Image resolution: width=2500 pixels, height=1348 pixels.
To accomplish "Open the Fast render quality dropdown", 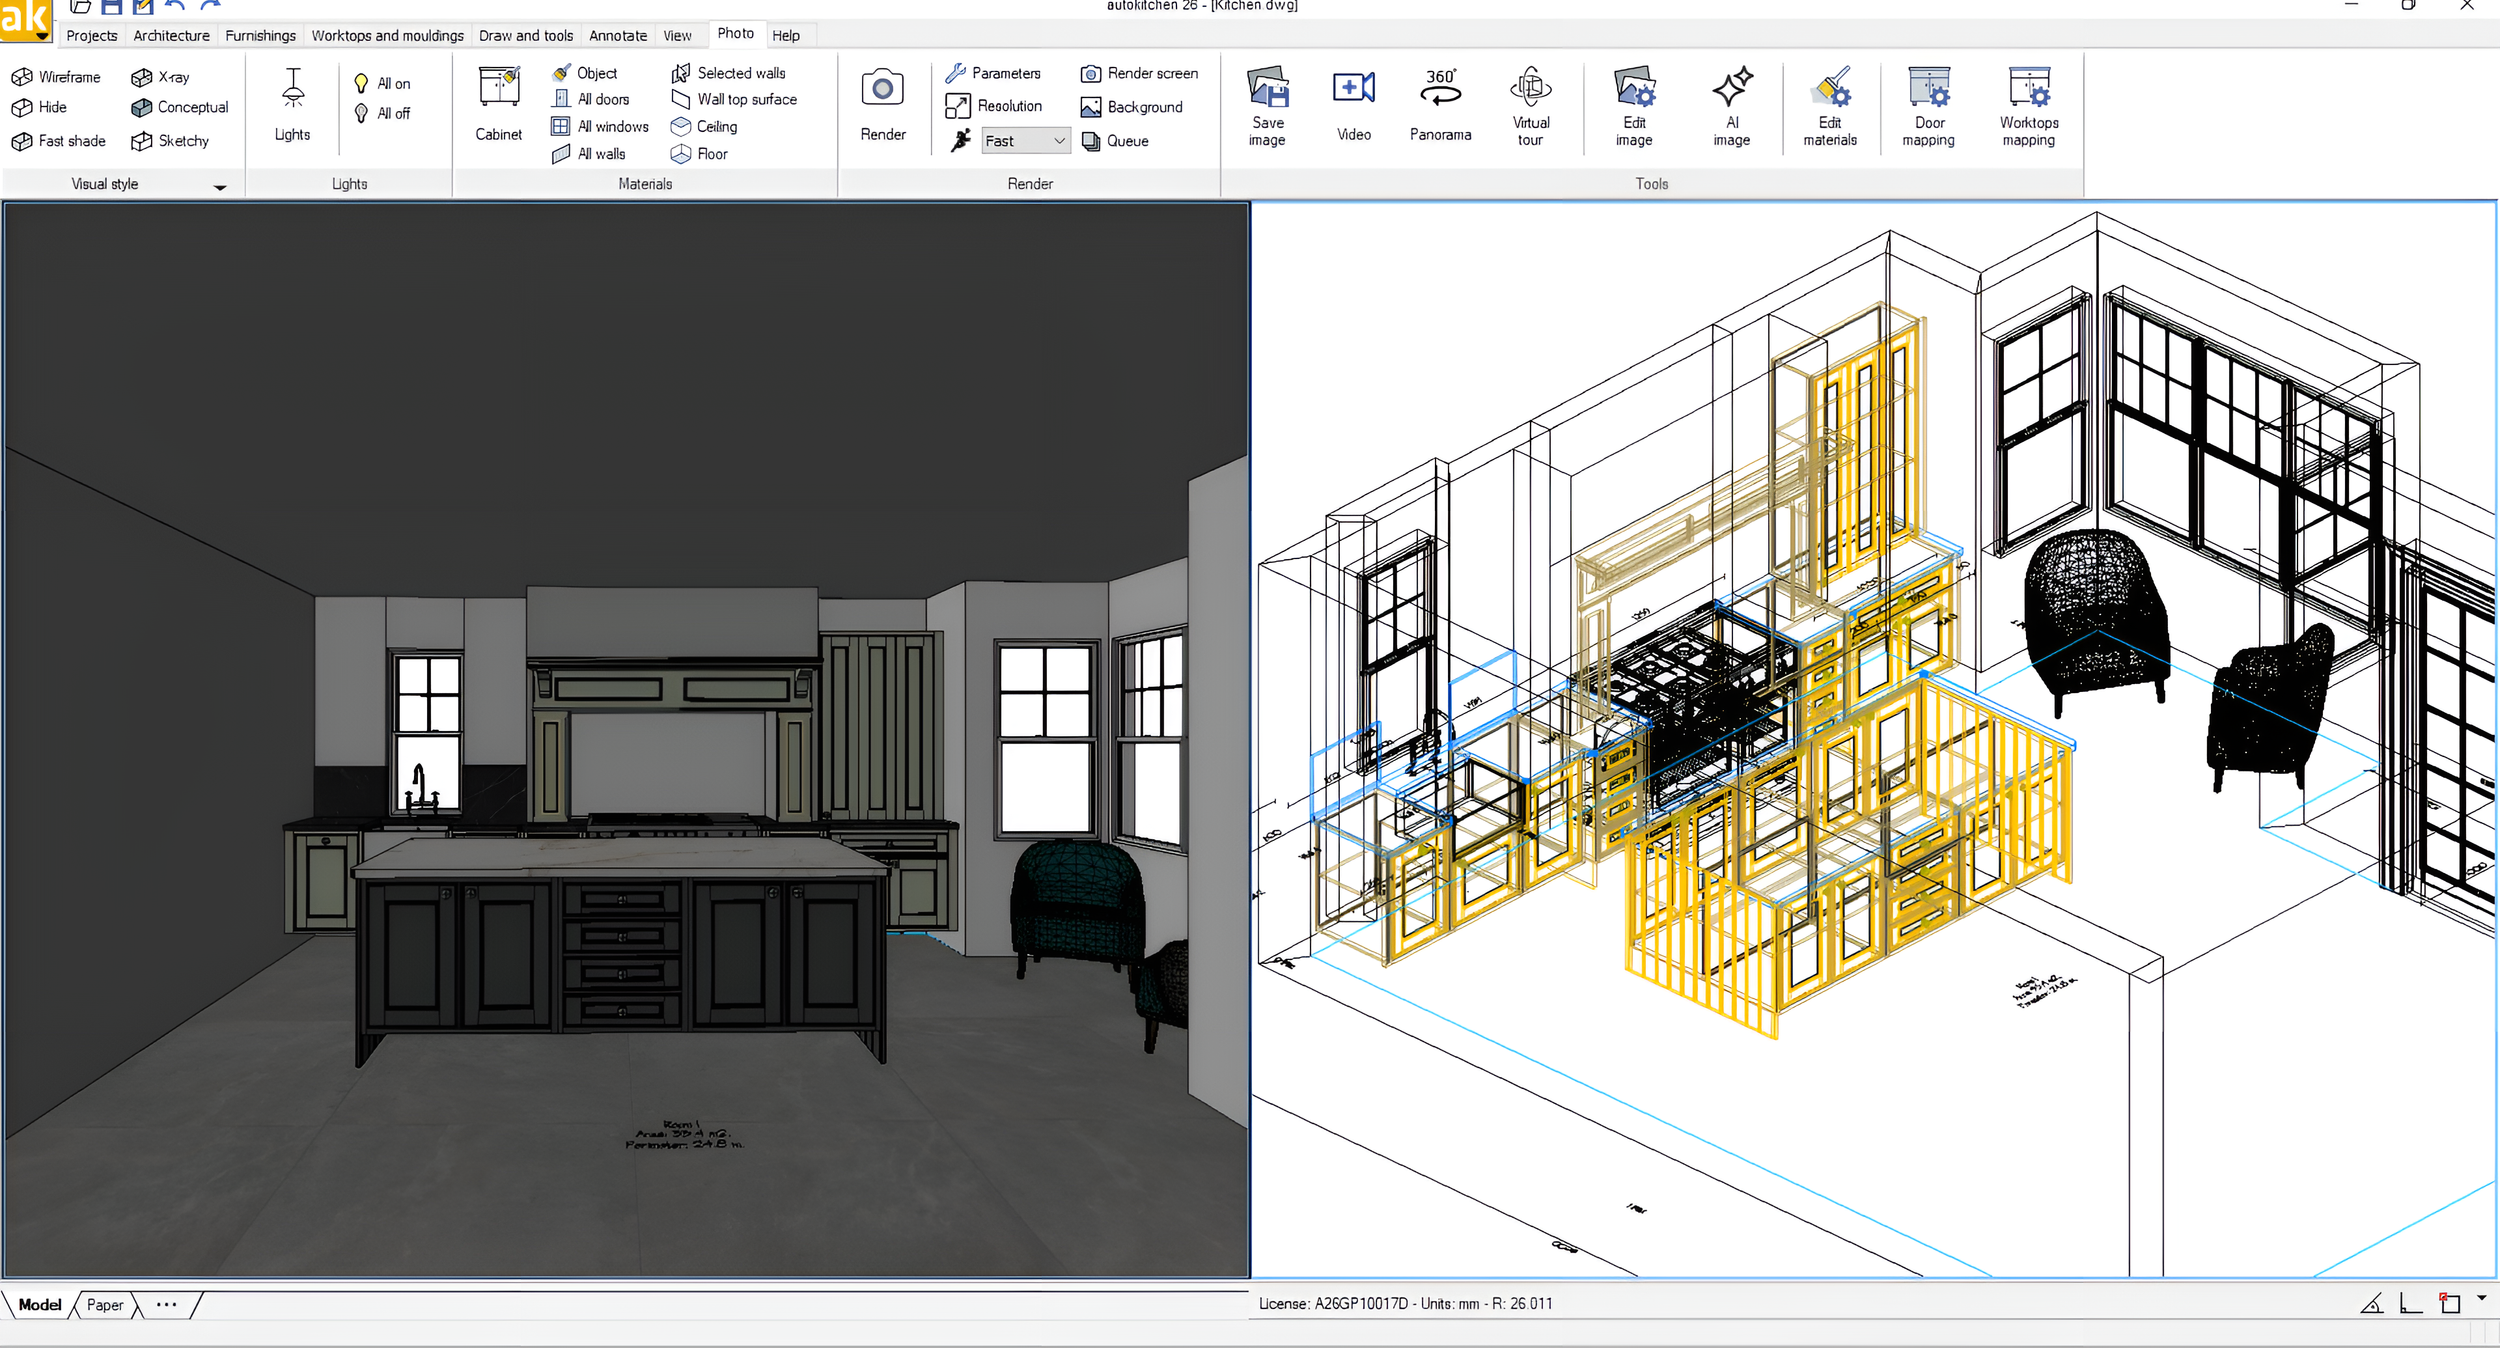I will (1026, 141).
